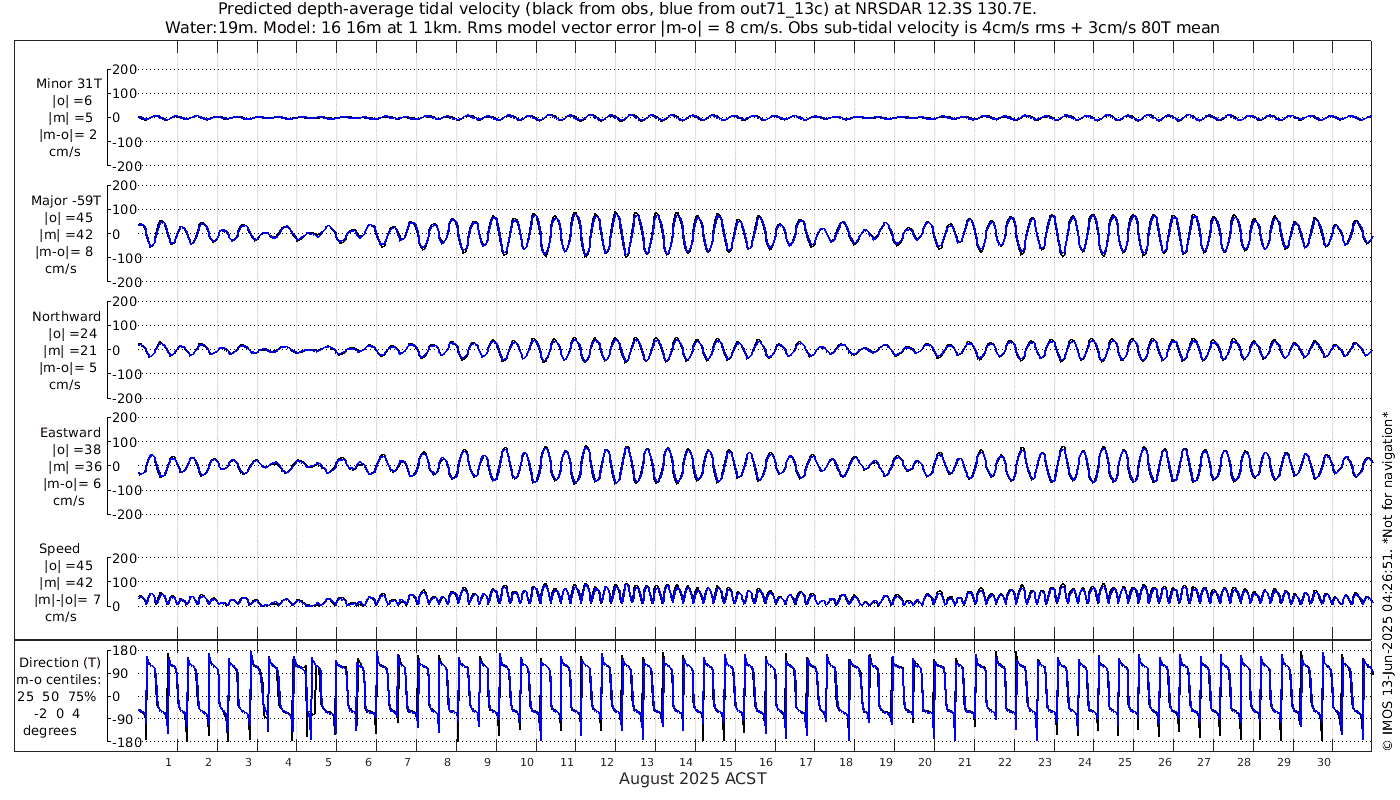Click the '-2 0 4' centile values
This screenshot has height=800, width=1400.
pyautogui.click(x=56, y=713)
